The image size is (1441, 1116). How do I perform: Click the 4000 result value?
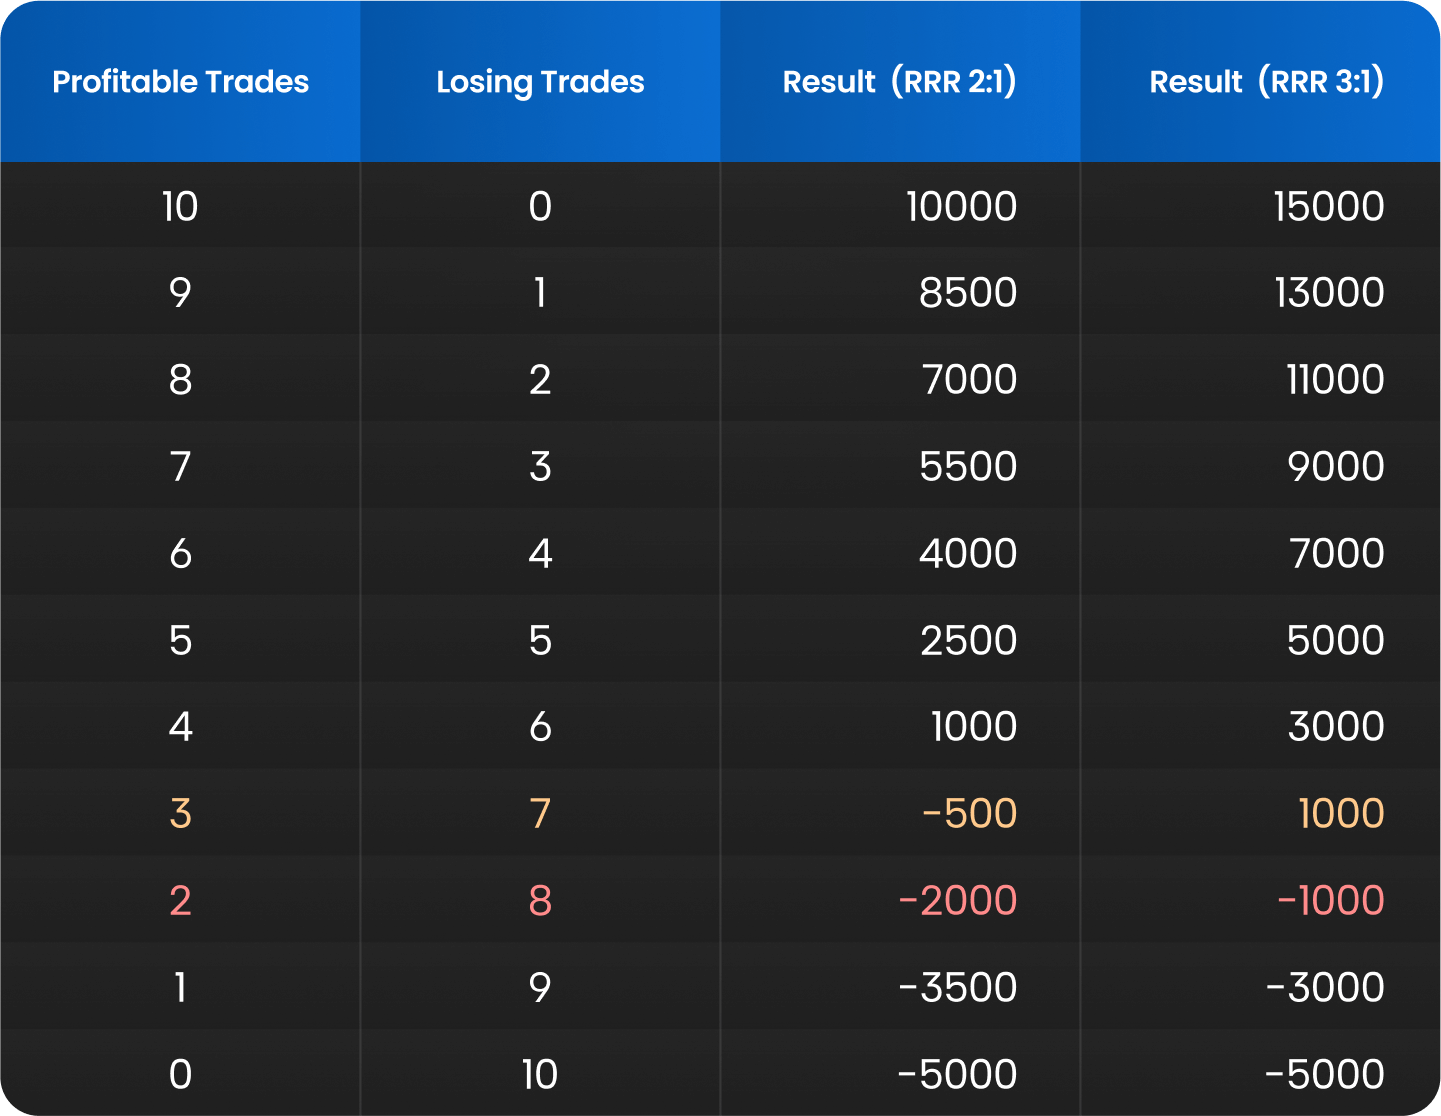coord(967,554)
